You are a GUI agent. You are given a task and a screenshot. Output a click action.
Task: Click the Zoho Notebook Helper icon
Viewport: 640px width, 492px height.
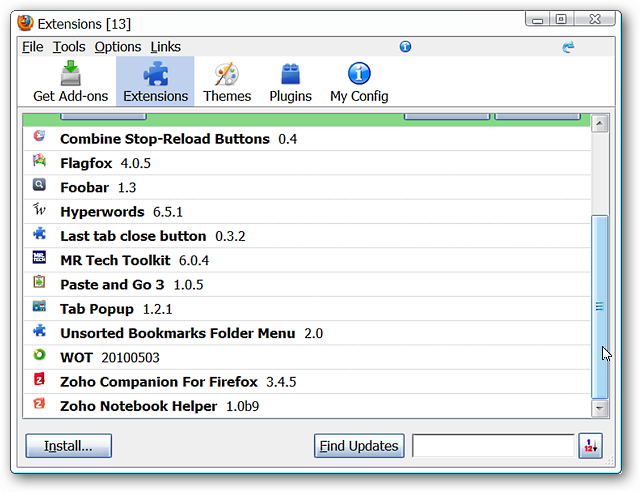coord(39,403)
